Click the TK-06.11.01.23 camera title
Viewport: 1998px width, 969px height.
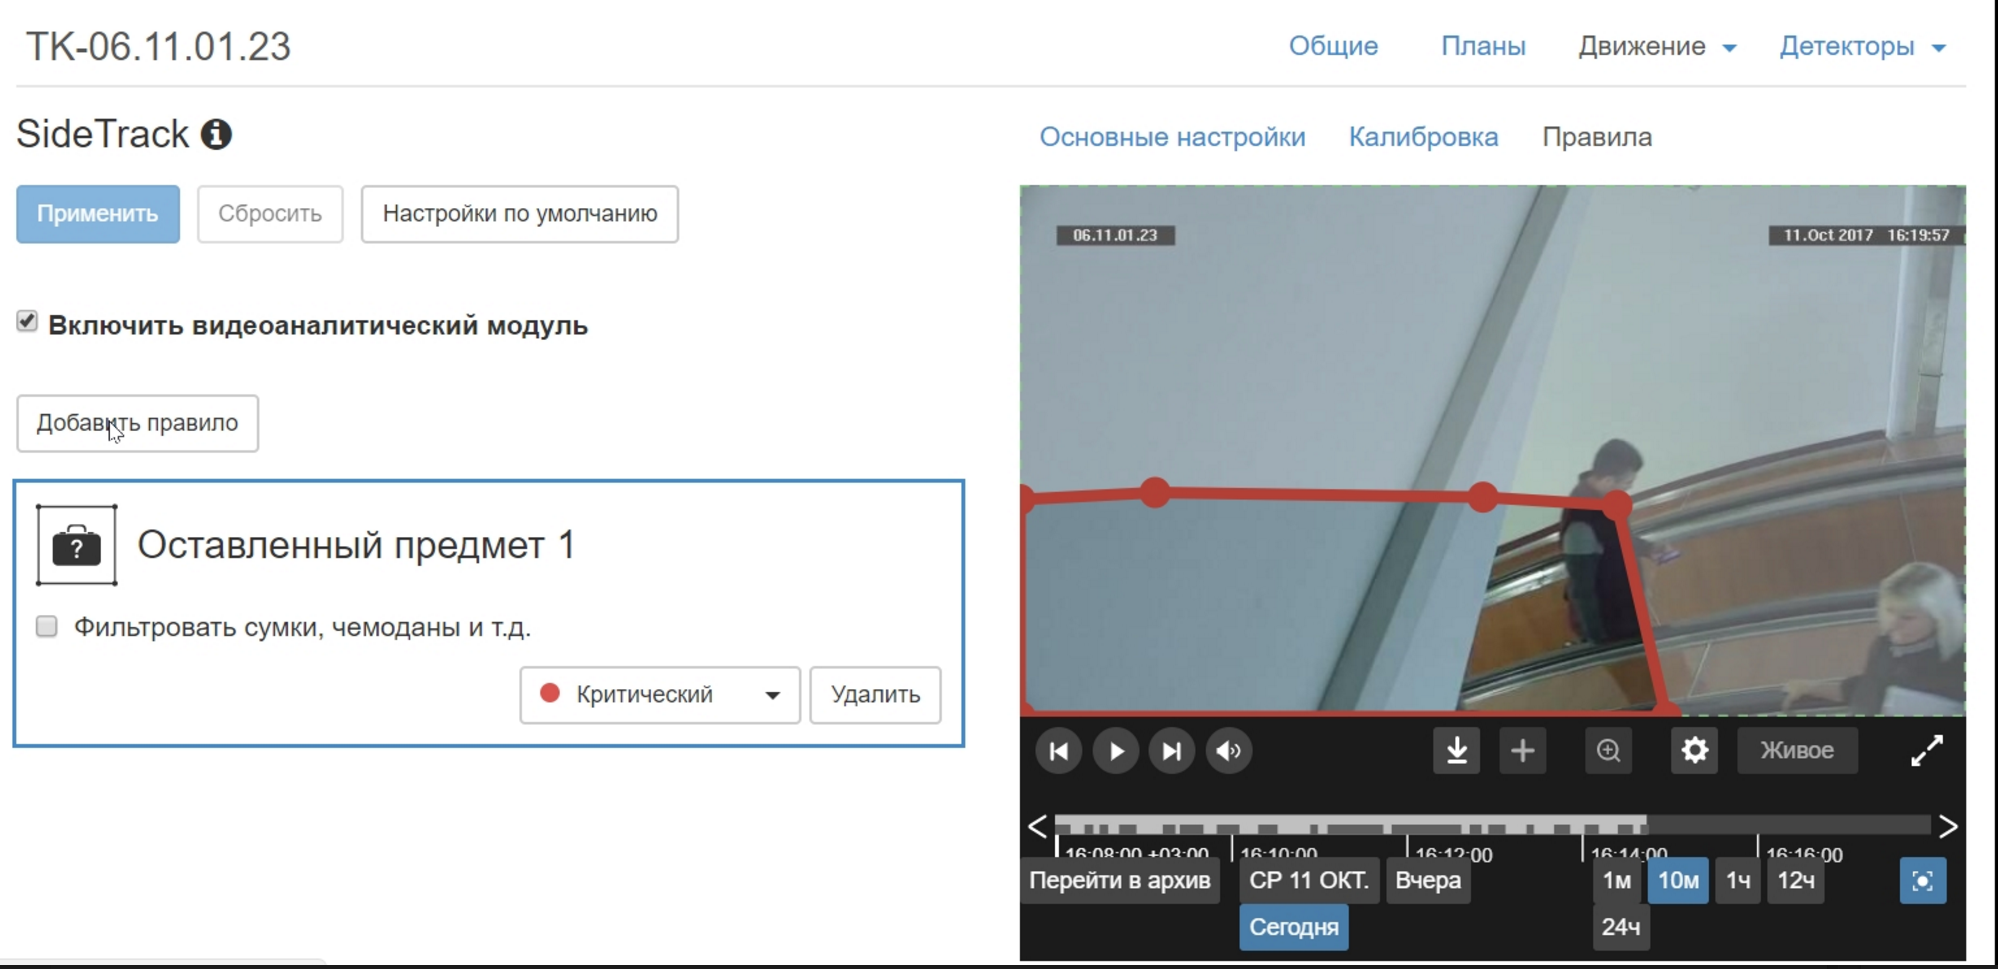[x=158, y=46]
